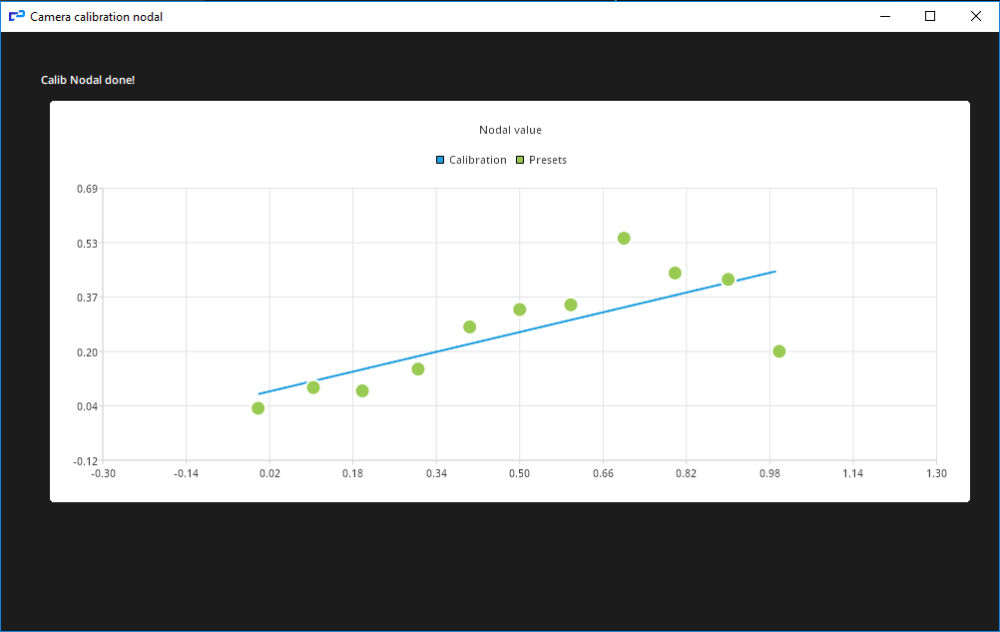This screenshot has height=632, width=1000.
Task: Toggle the Calibration legend entry
Action: (x=471, y=160)
